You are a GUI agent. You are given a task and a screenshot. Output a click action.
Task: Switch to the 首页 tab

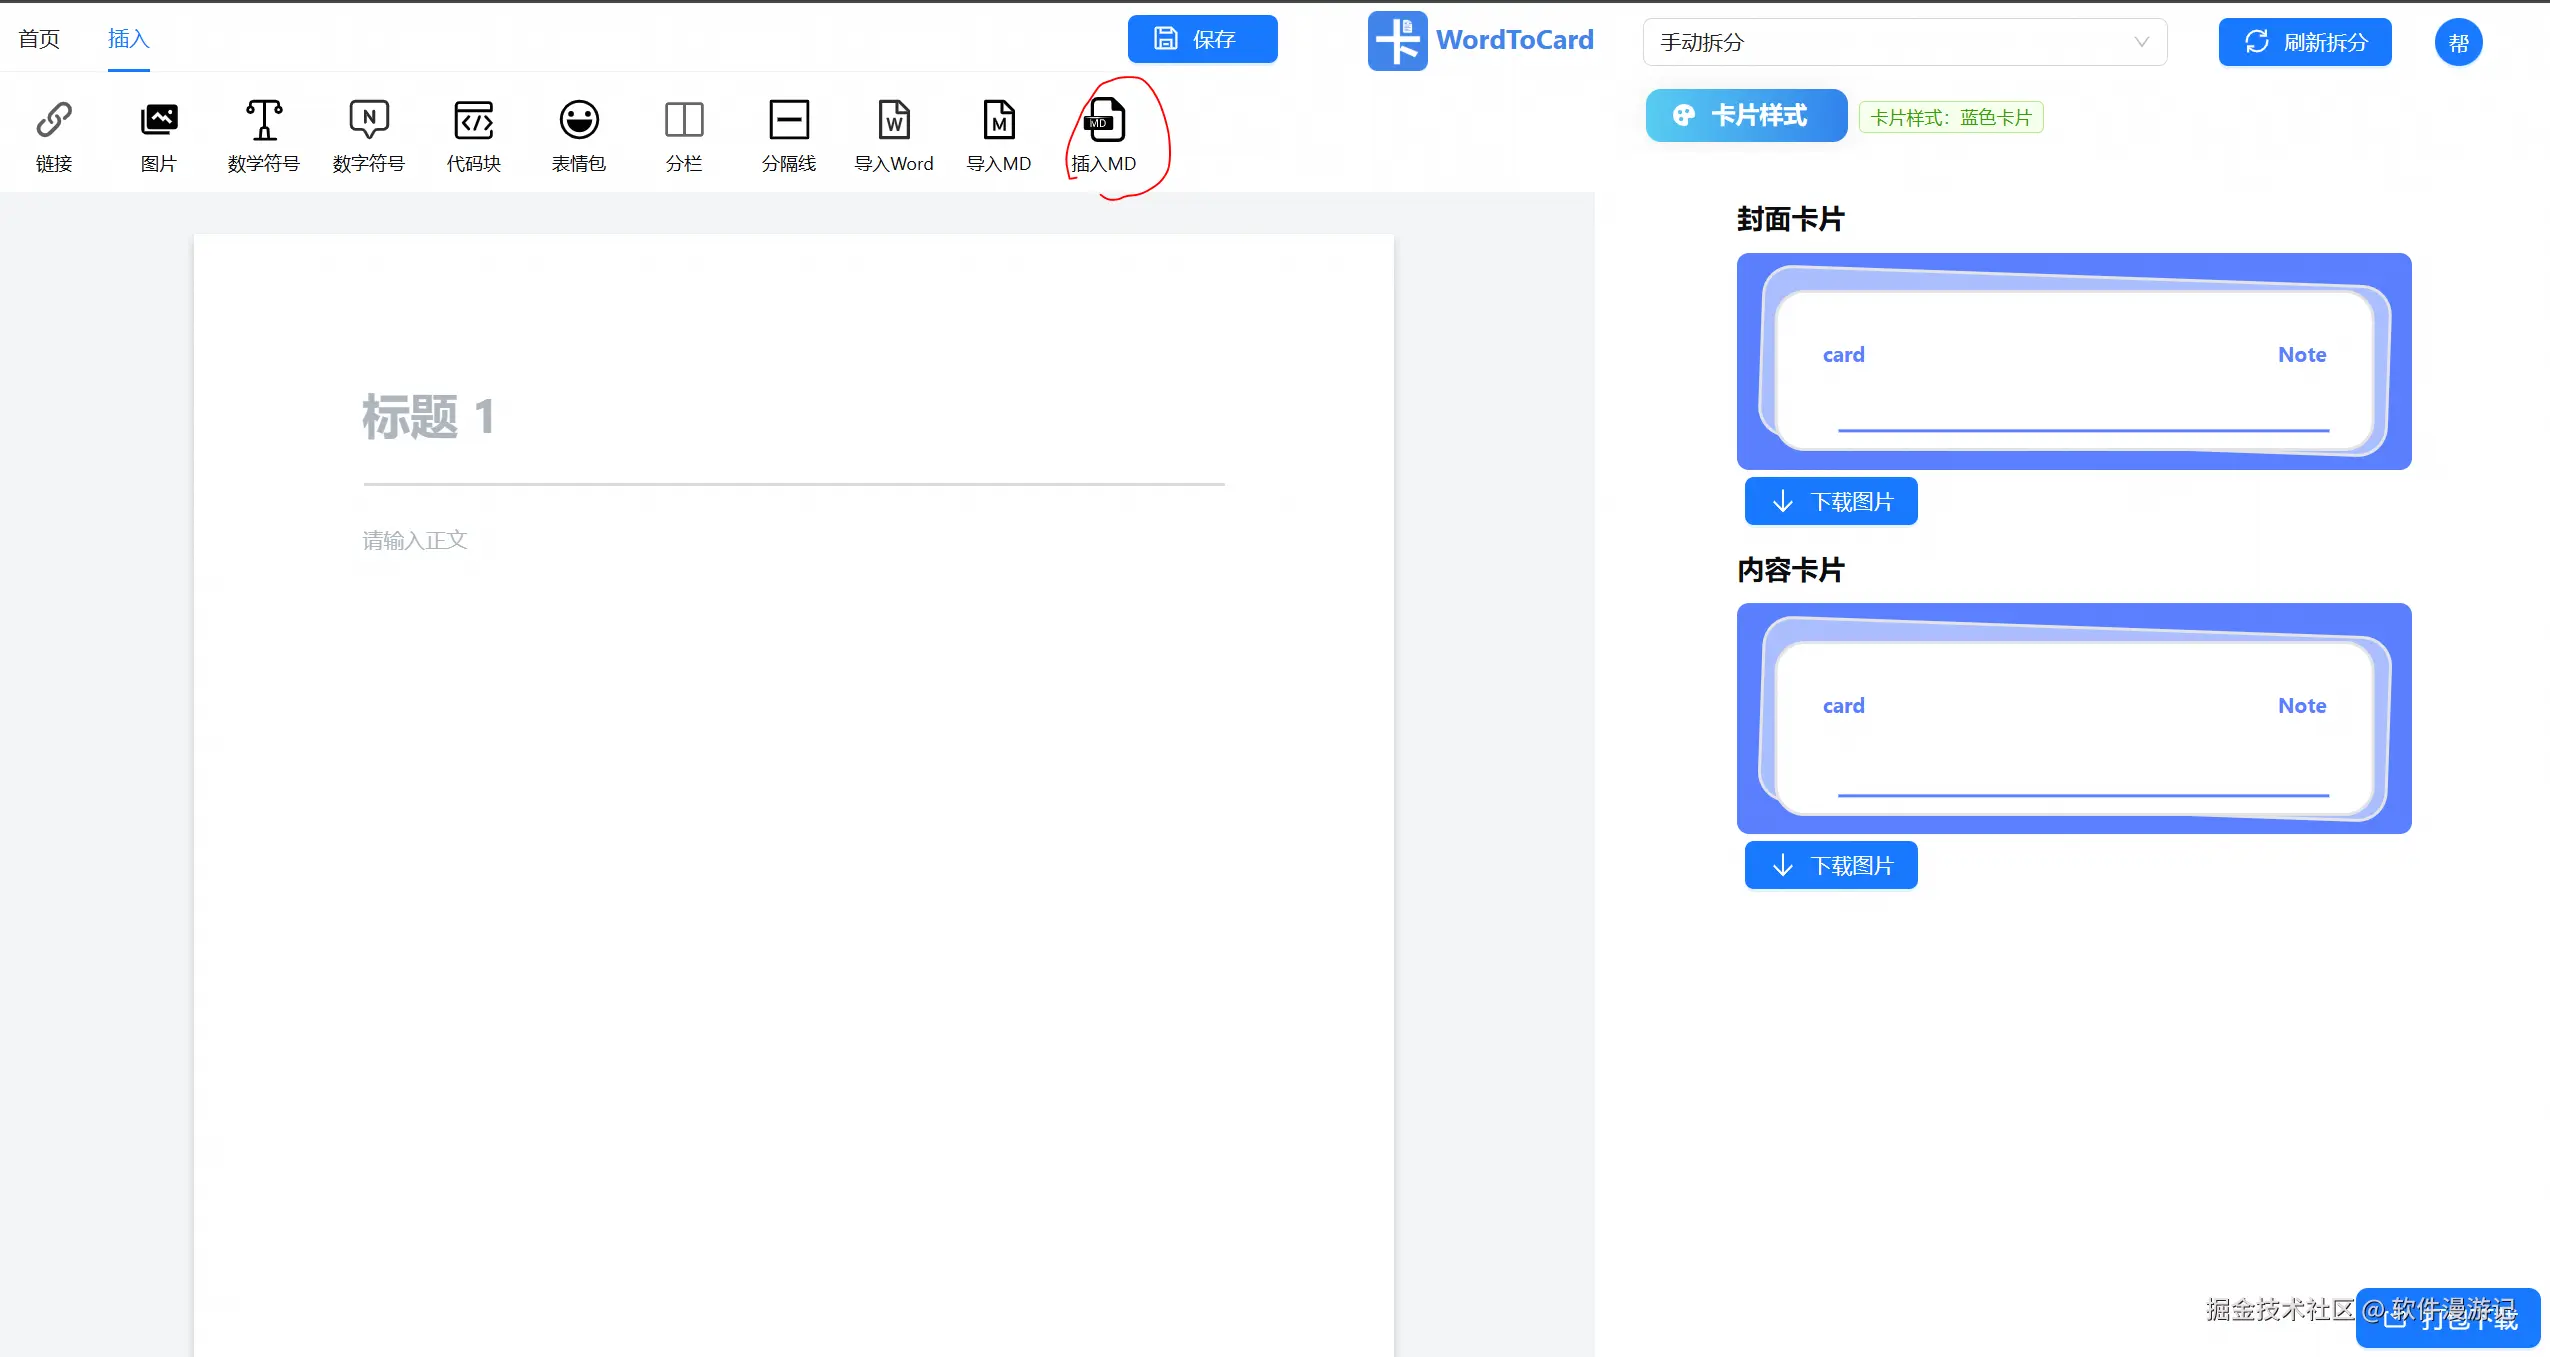tap(39, 39)
